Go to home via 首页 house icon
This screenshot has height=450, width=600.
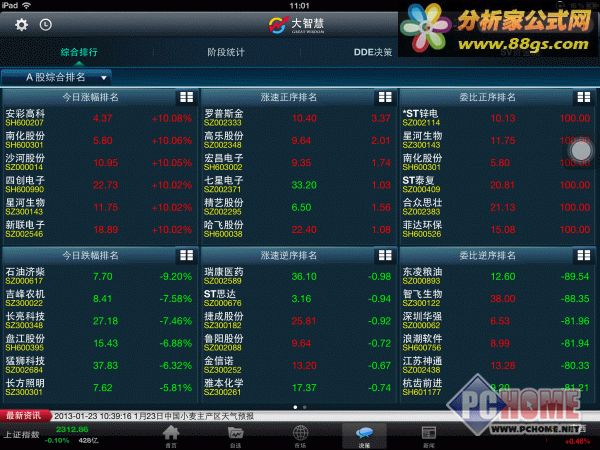(171, 436)
